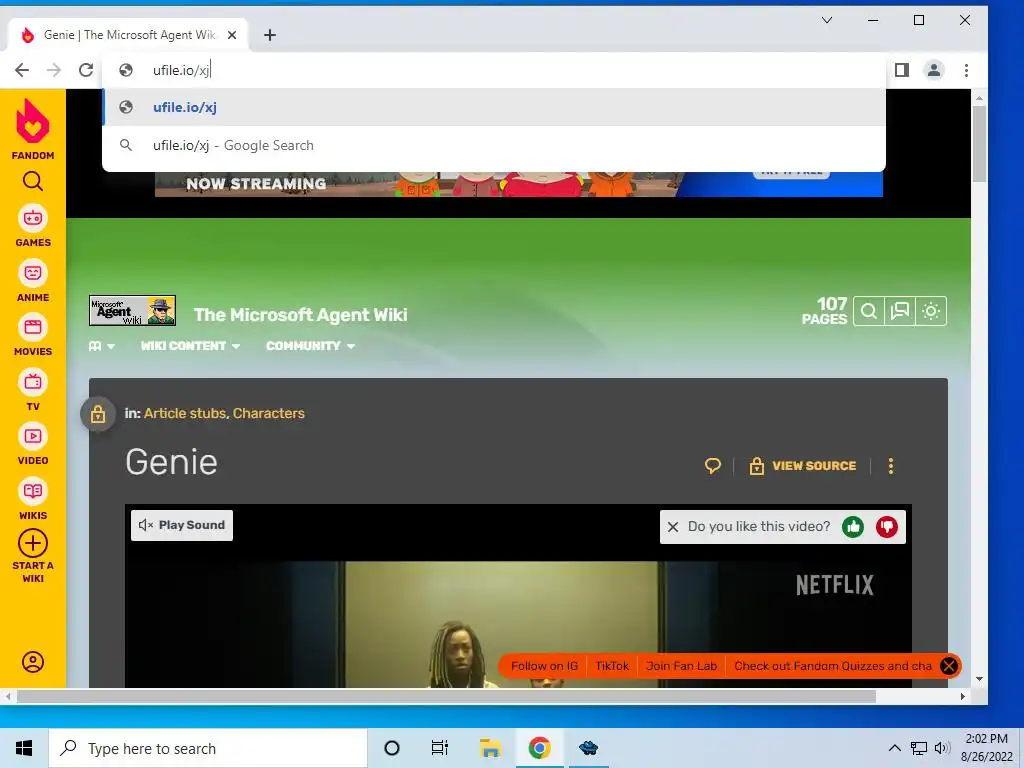Go to the TV section in sidebar
Image resolution: width=1024 pixels, height=768 pixels.
coord(33,390)
